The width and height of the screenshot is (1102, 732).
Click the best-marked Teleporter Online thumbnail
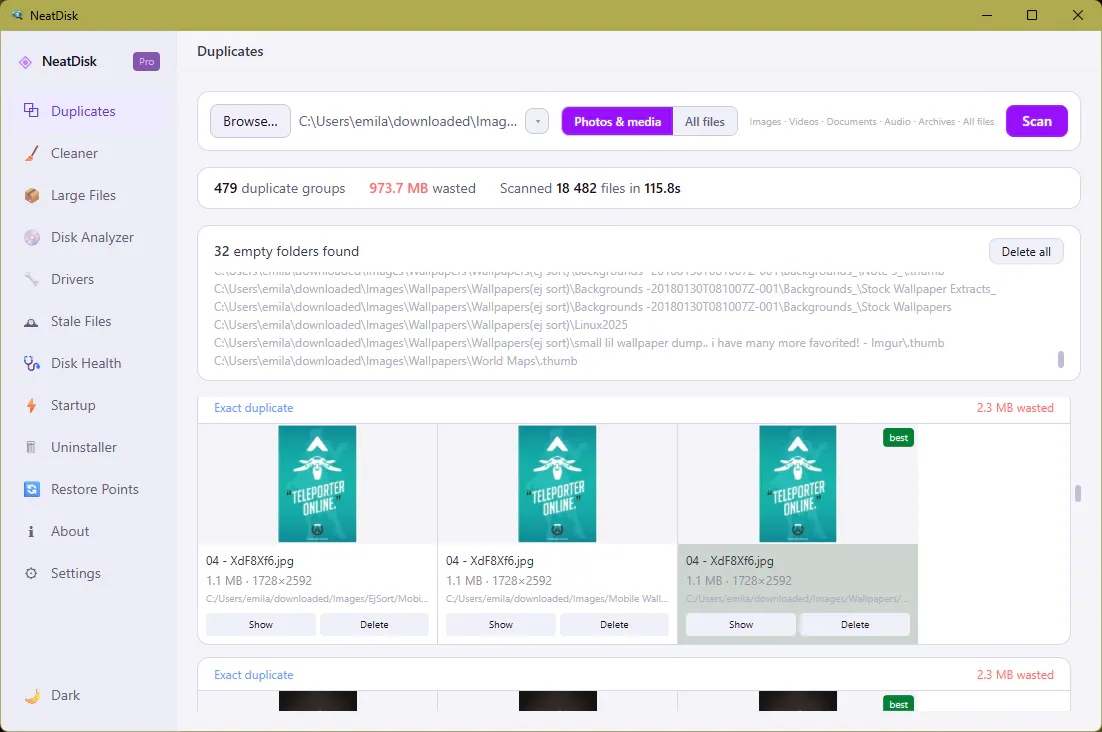click(798, 484)
